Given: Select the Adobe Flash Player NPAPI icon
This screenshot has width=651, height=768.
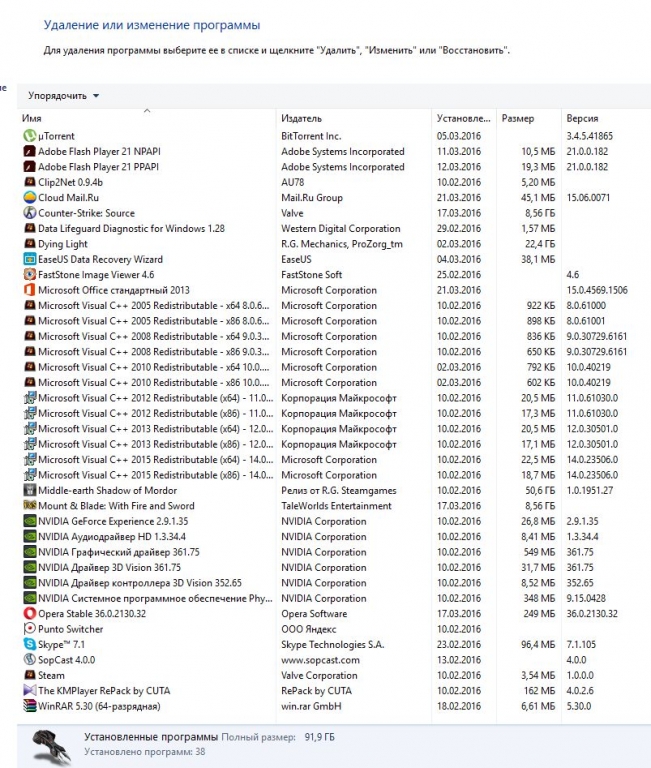Looking at the screenshot, I should click(x=29, y=152).
